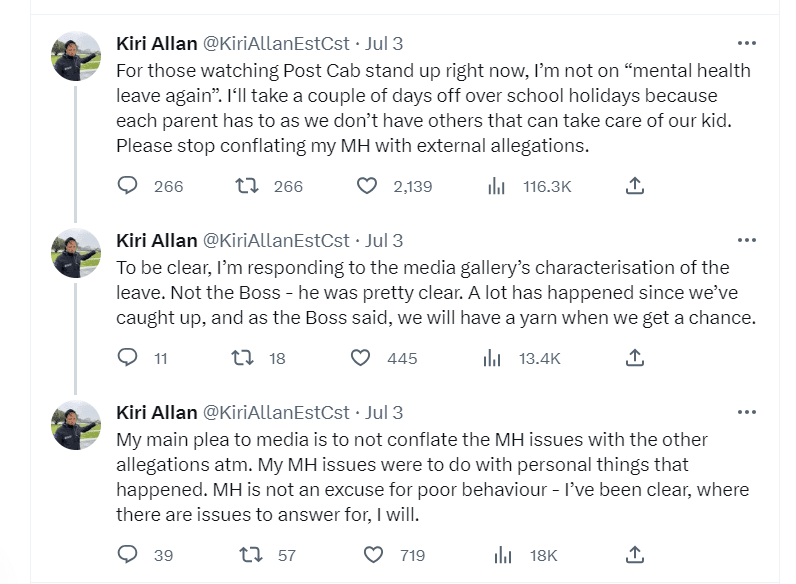
Task: Share the first tweet in thread
Action: [634, 186]
